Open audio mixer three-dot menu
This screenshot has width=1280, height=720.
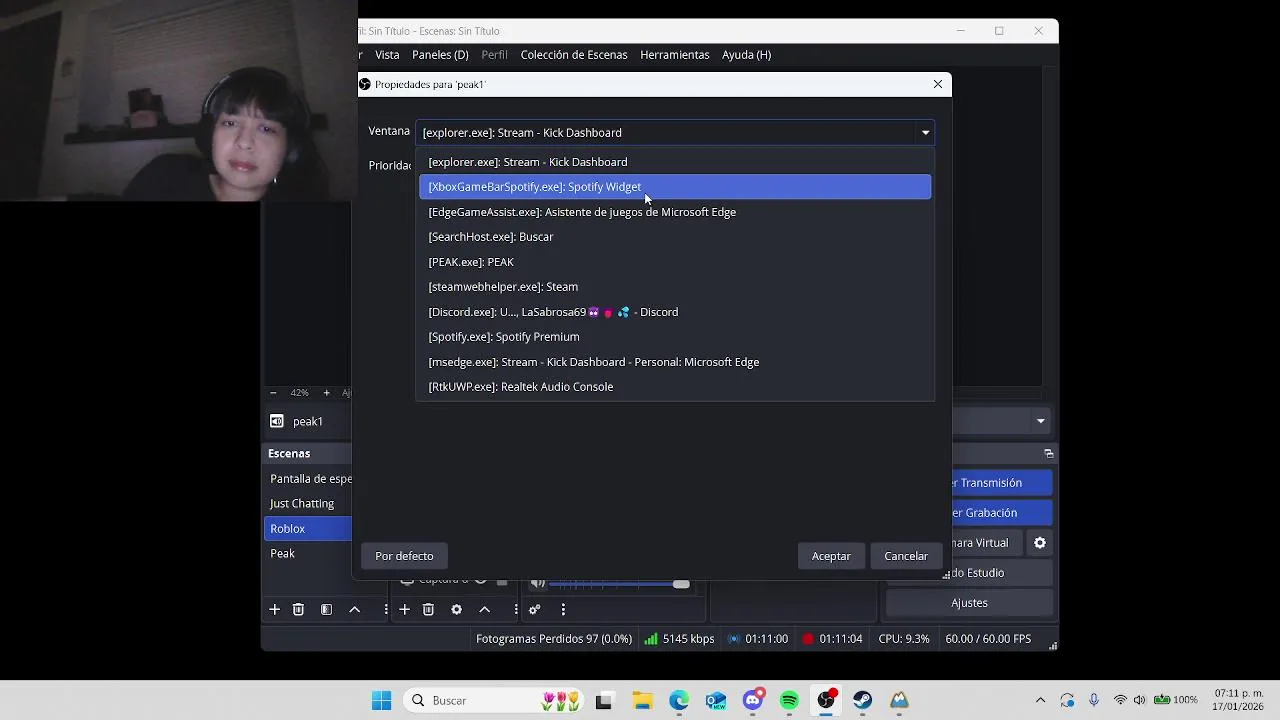[x=563, y=609]
